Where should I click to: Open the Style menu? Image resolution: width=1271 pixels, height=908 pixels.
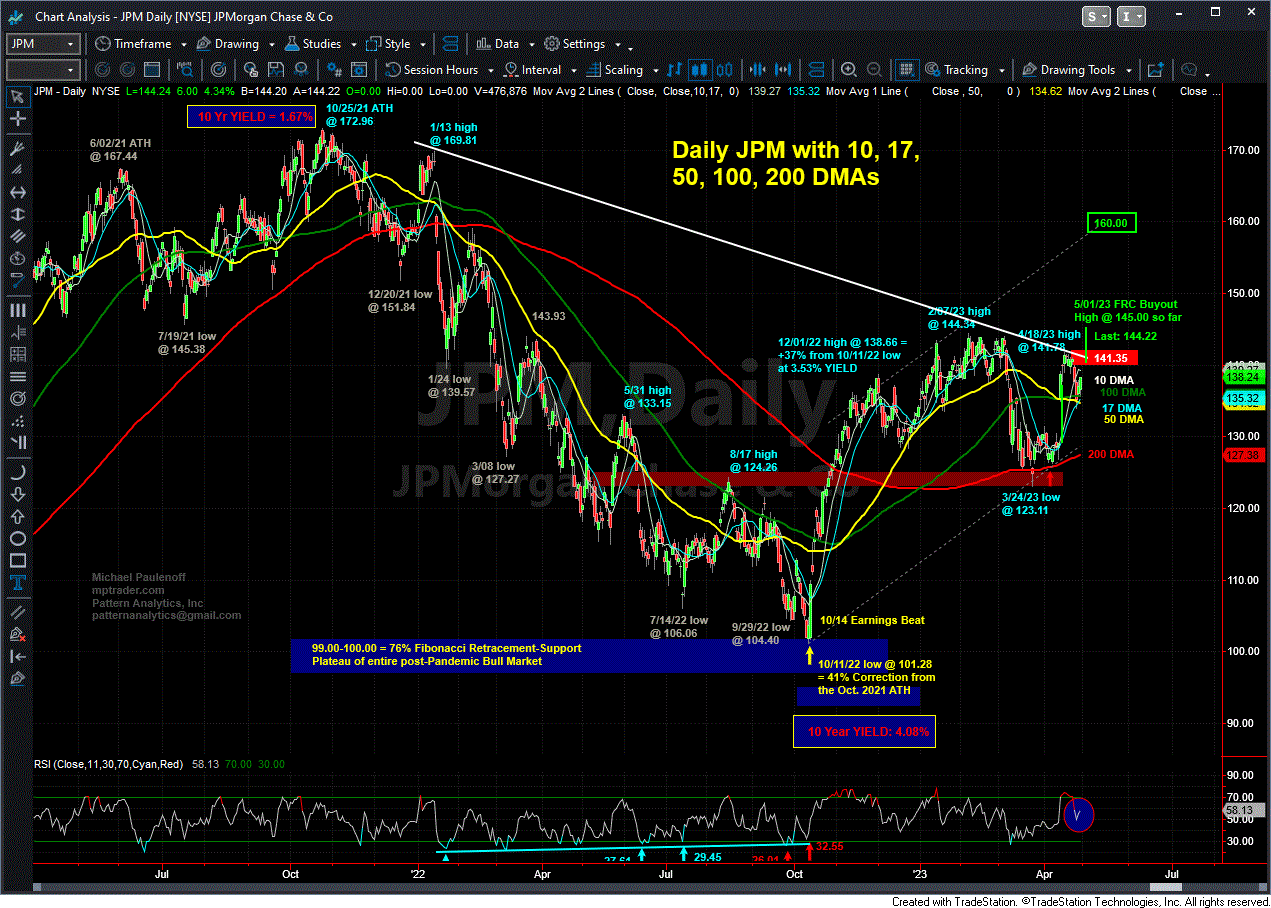(x=388, y=44)
